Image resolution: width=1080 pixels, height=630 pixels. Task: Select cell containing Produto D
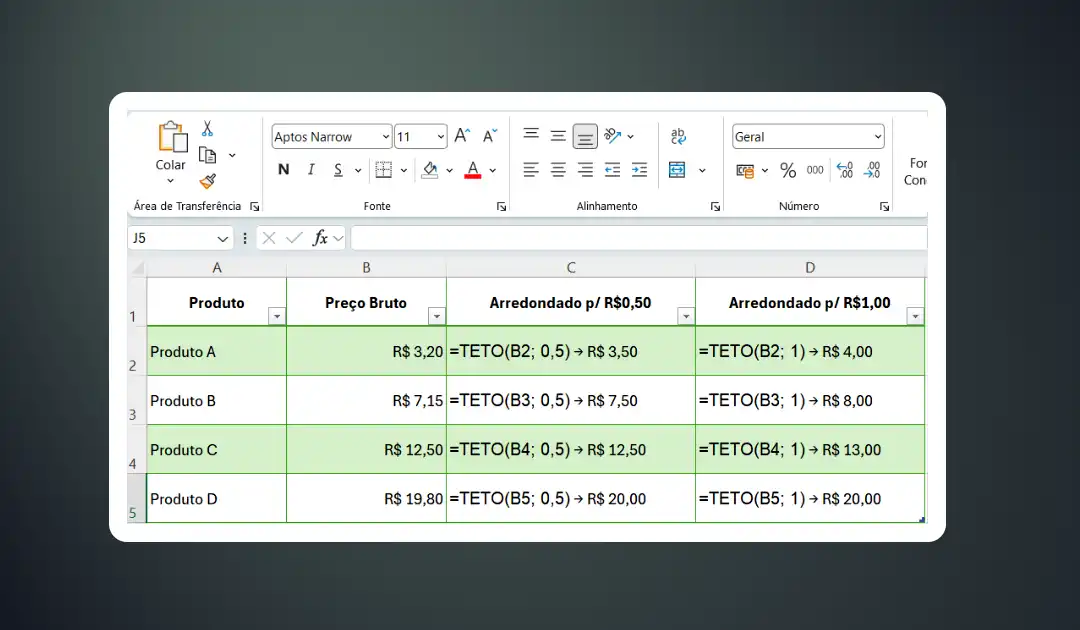(x=216, y=498)
